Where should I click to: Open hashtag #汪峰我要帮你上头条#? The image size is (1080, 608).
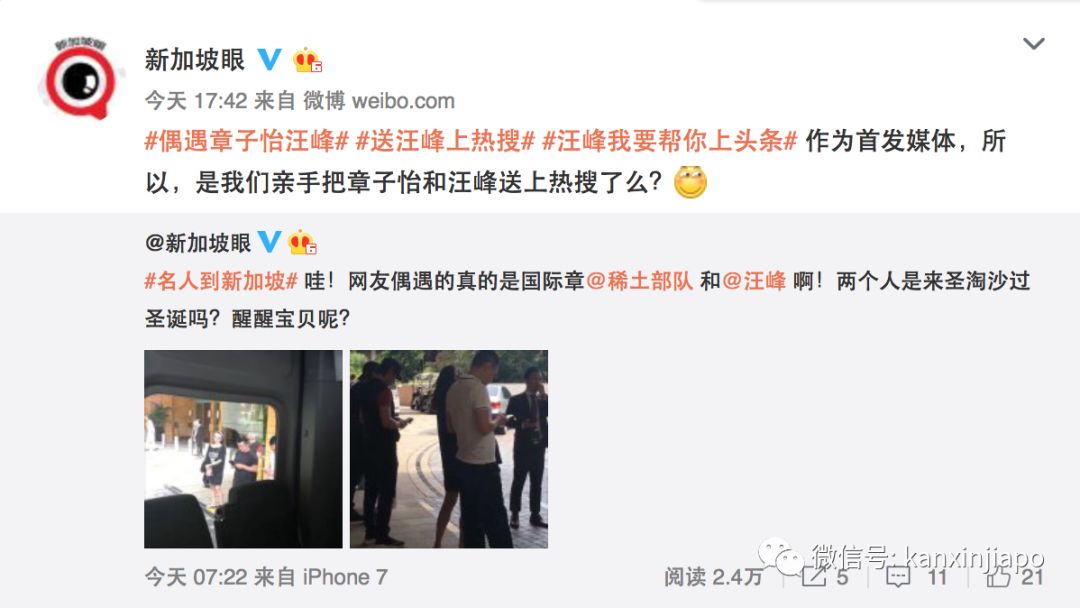point(669,141)
